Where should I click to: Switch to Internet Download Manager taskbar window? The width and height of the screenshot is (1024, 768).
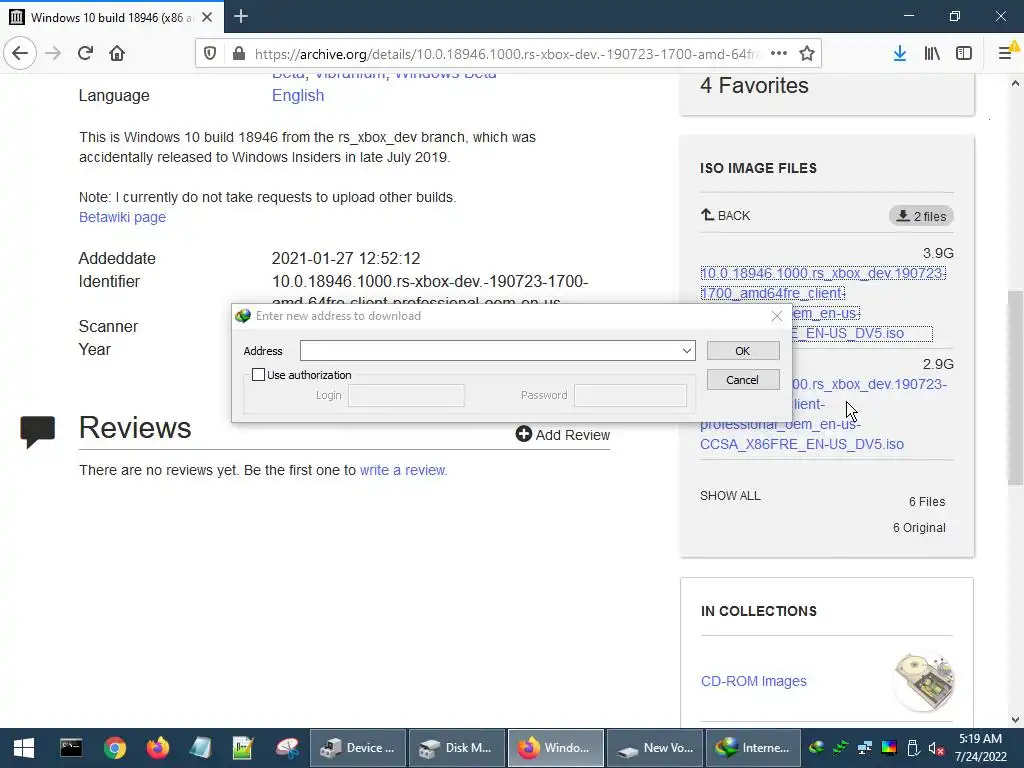[x=754, y=748]
